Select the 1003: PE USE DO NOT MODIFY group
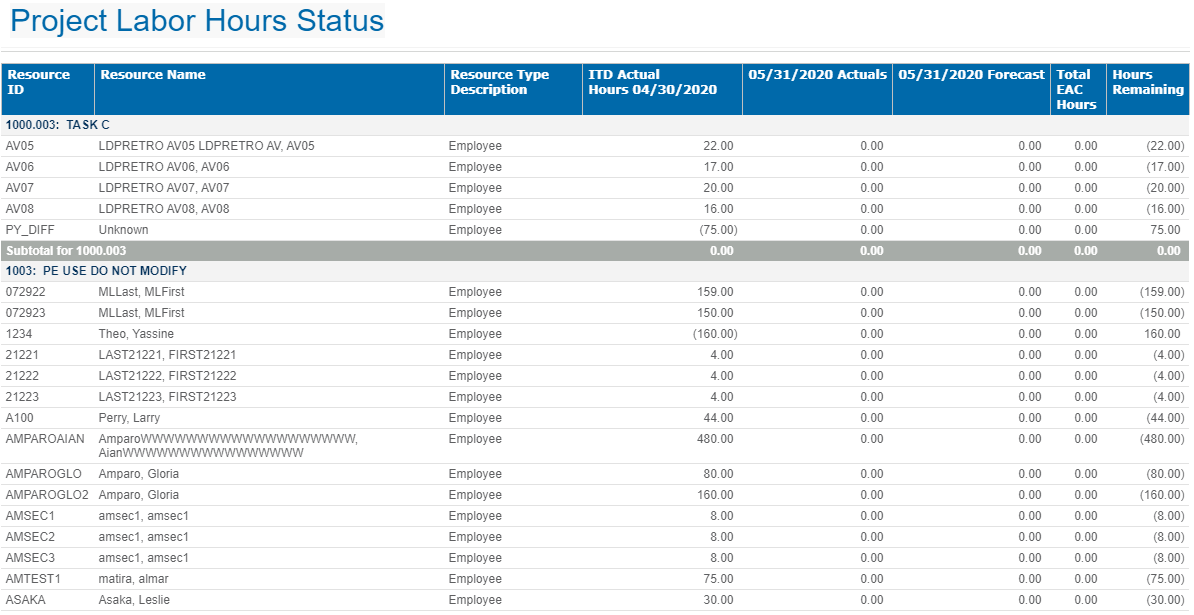 (x=96, y=271)
